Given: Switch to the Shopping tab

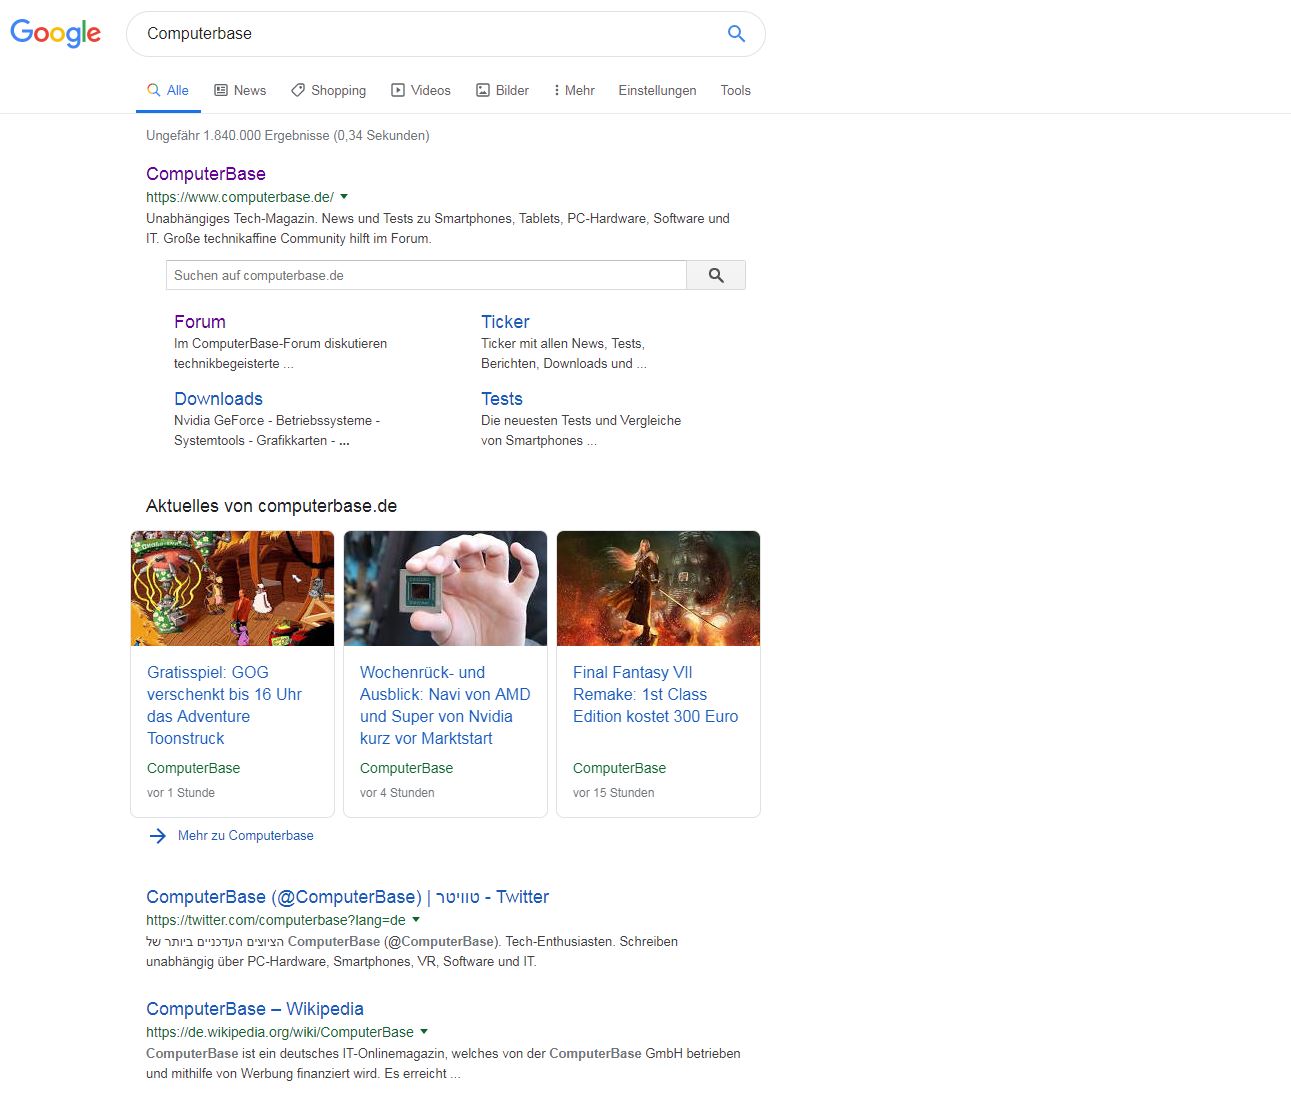Looking at the screenshot, I should tap(328, 90).
